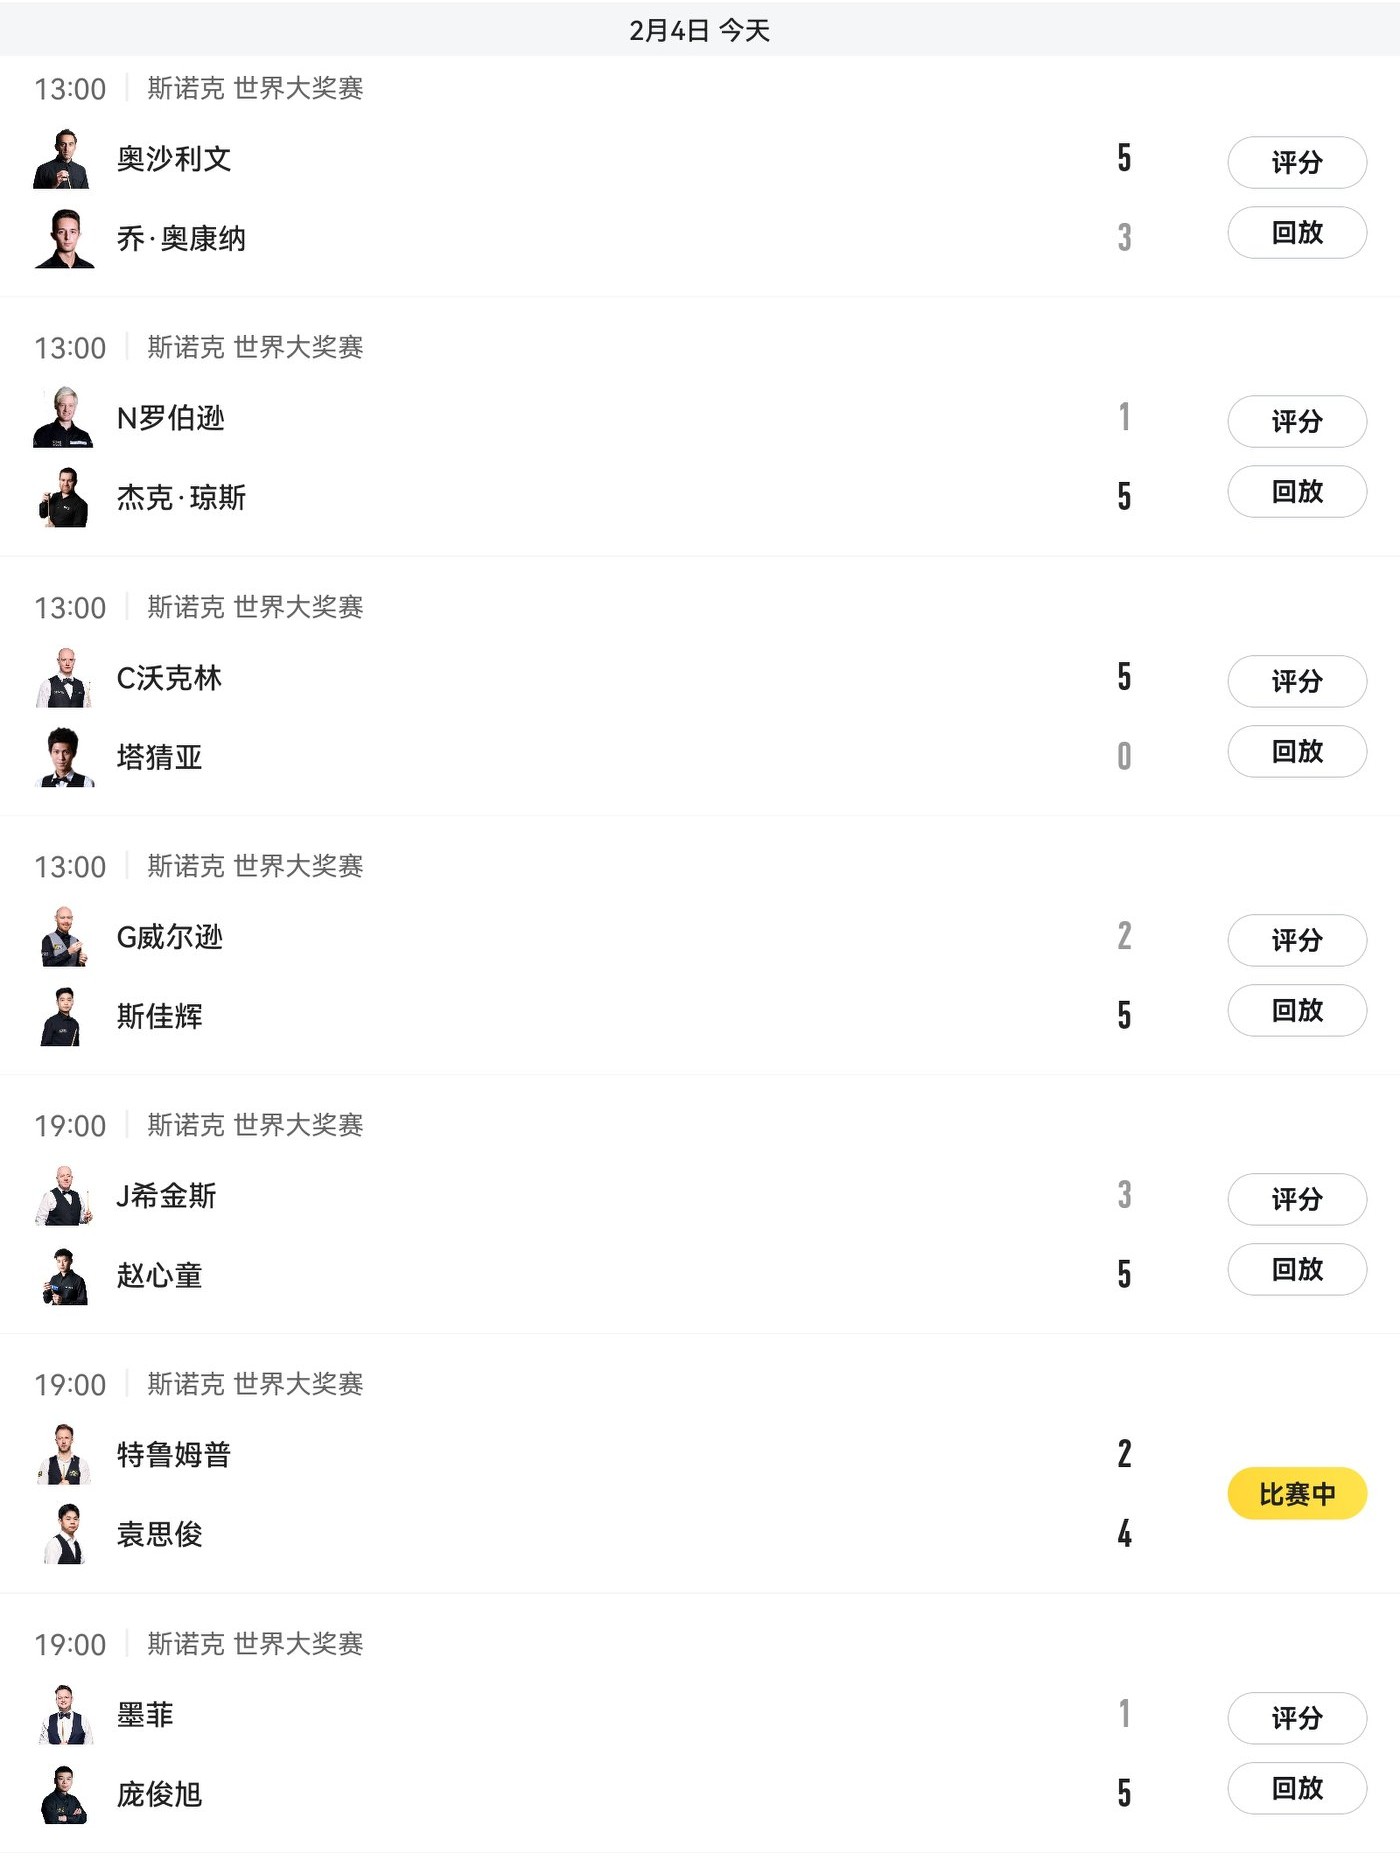
Task: Click the 杰克·琼斯 player avatar
Action: click(x=64, y=498)
